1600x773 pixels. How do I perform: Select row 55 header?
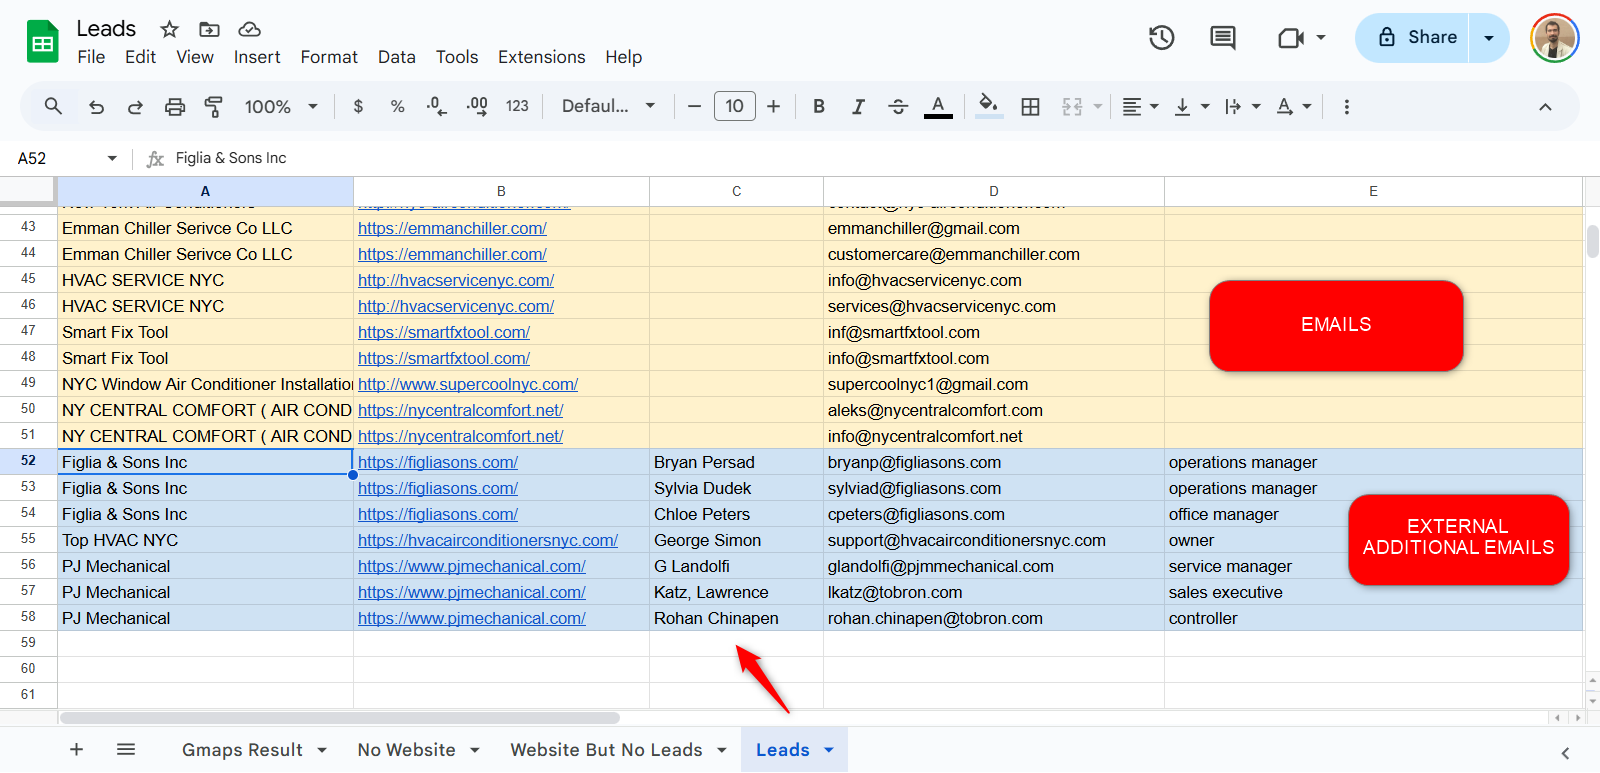(x=28, y=540)
